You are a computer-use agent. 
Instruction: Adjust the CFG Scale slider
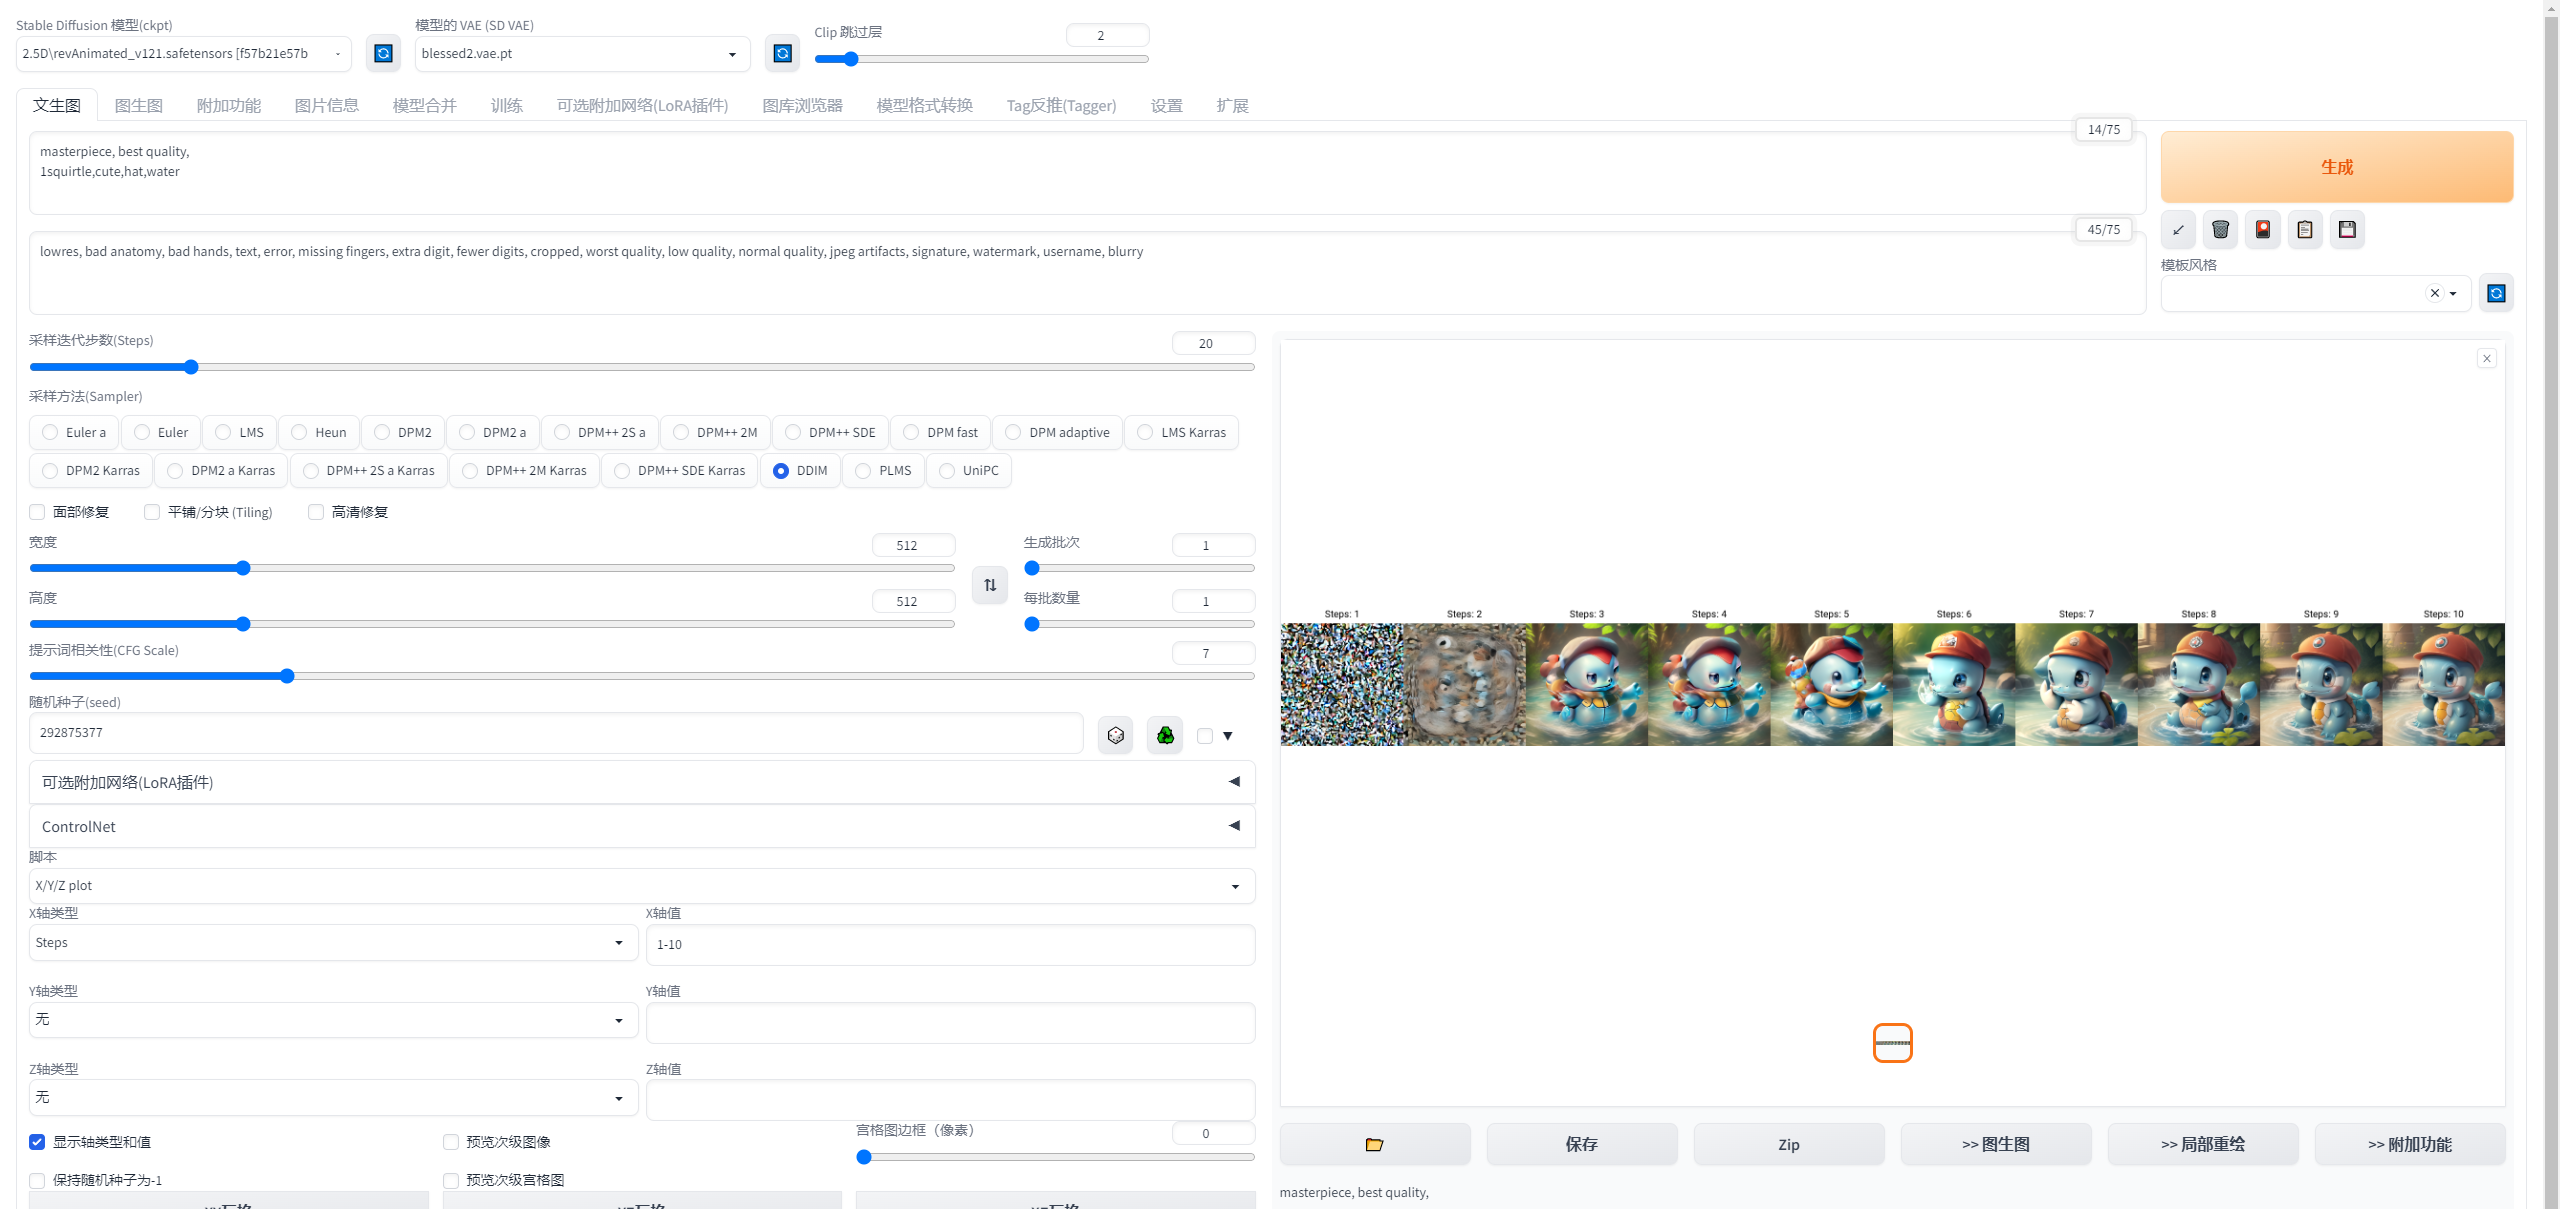pyautogui.click(x=642, y=676)
